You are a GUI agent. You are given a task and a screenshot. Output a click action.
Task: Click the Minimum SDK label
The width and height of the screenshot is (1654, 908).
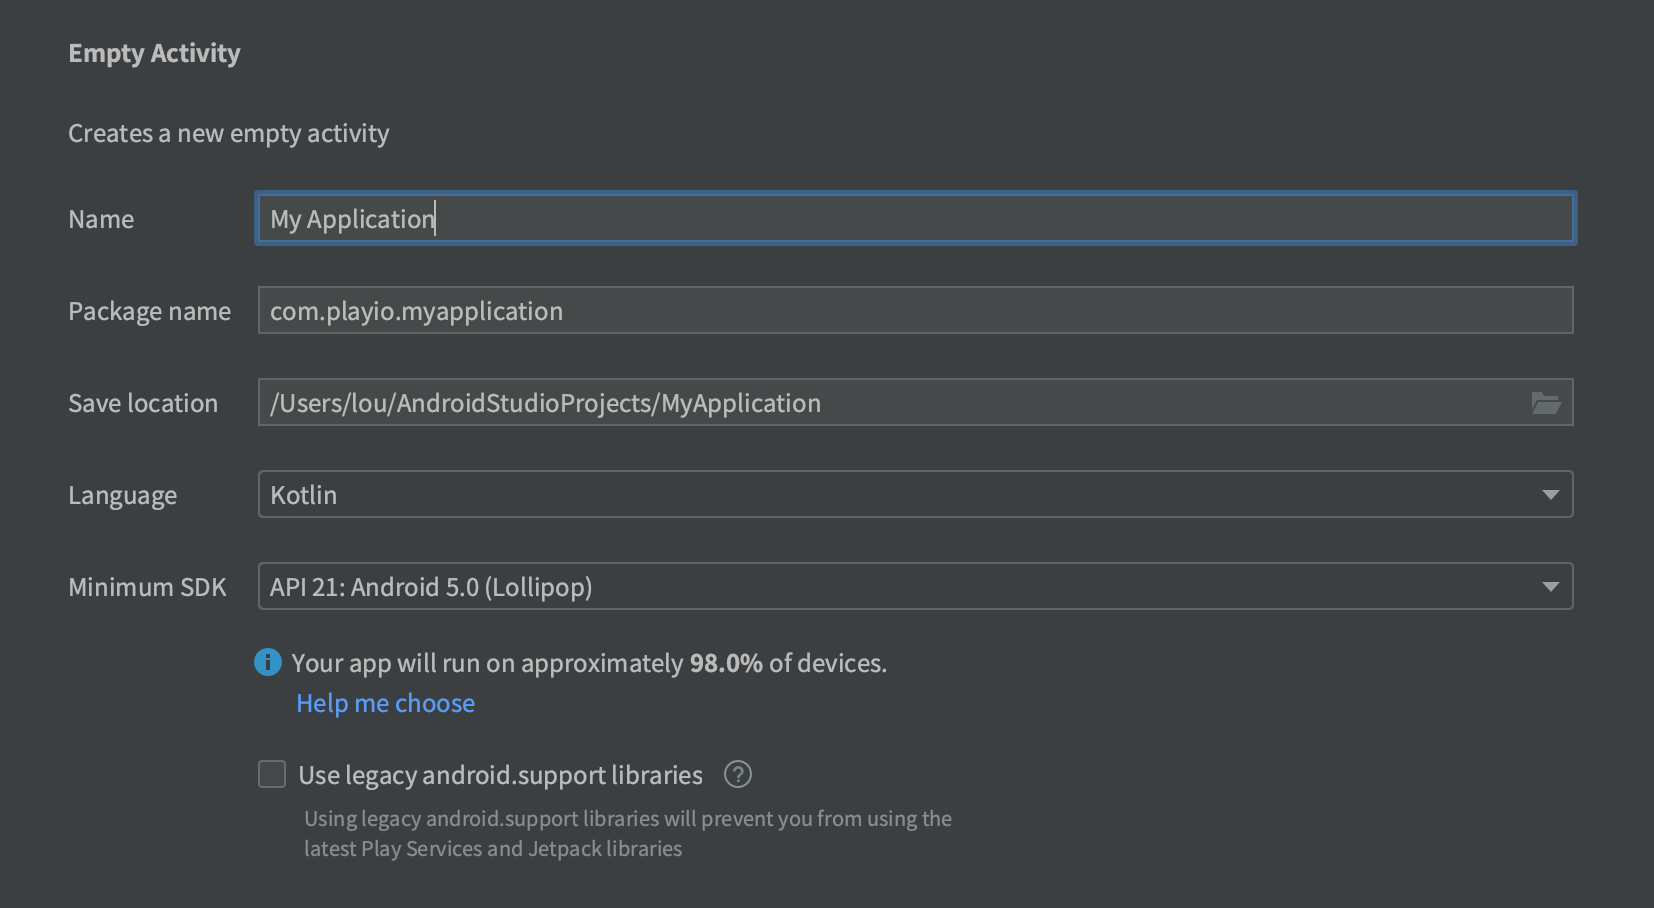pyautogui.click(x=147, y=587)
